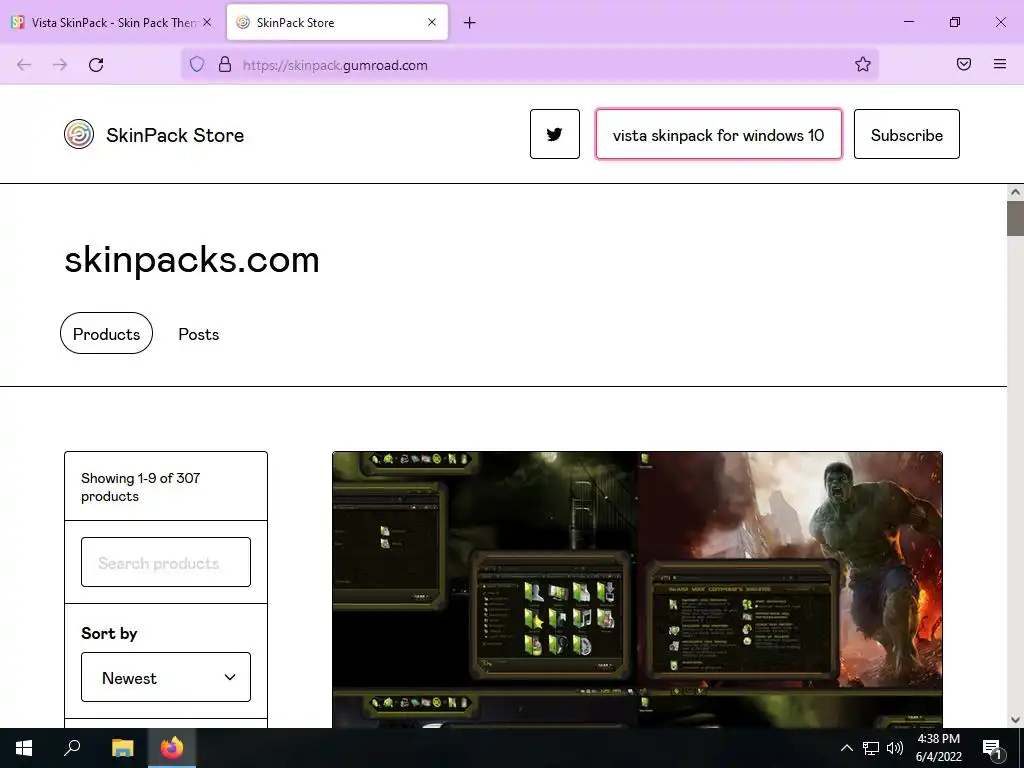Click the URL address bar

[530, 65]
